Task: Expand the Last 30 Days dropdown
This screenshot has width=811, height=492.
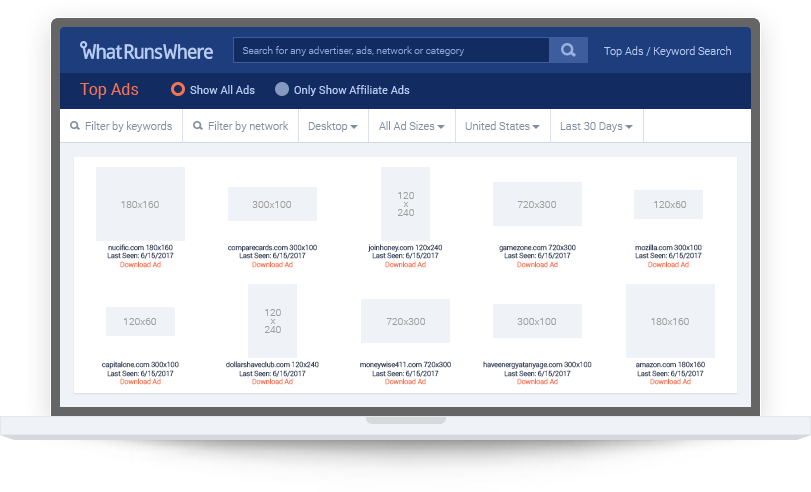Action: [596, 127]
